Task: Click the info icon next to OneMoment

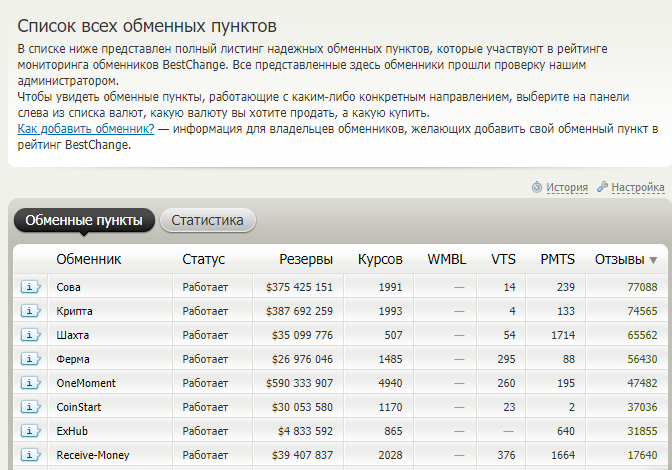Action: tap(30, 383)
